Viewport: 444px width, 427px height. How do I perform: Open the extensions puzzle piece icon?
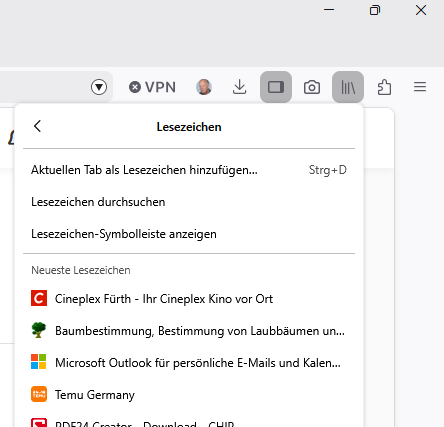point(384,87)
